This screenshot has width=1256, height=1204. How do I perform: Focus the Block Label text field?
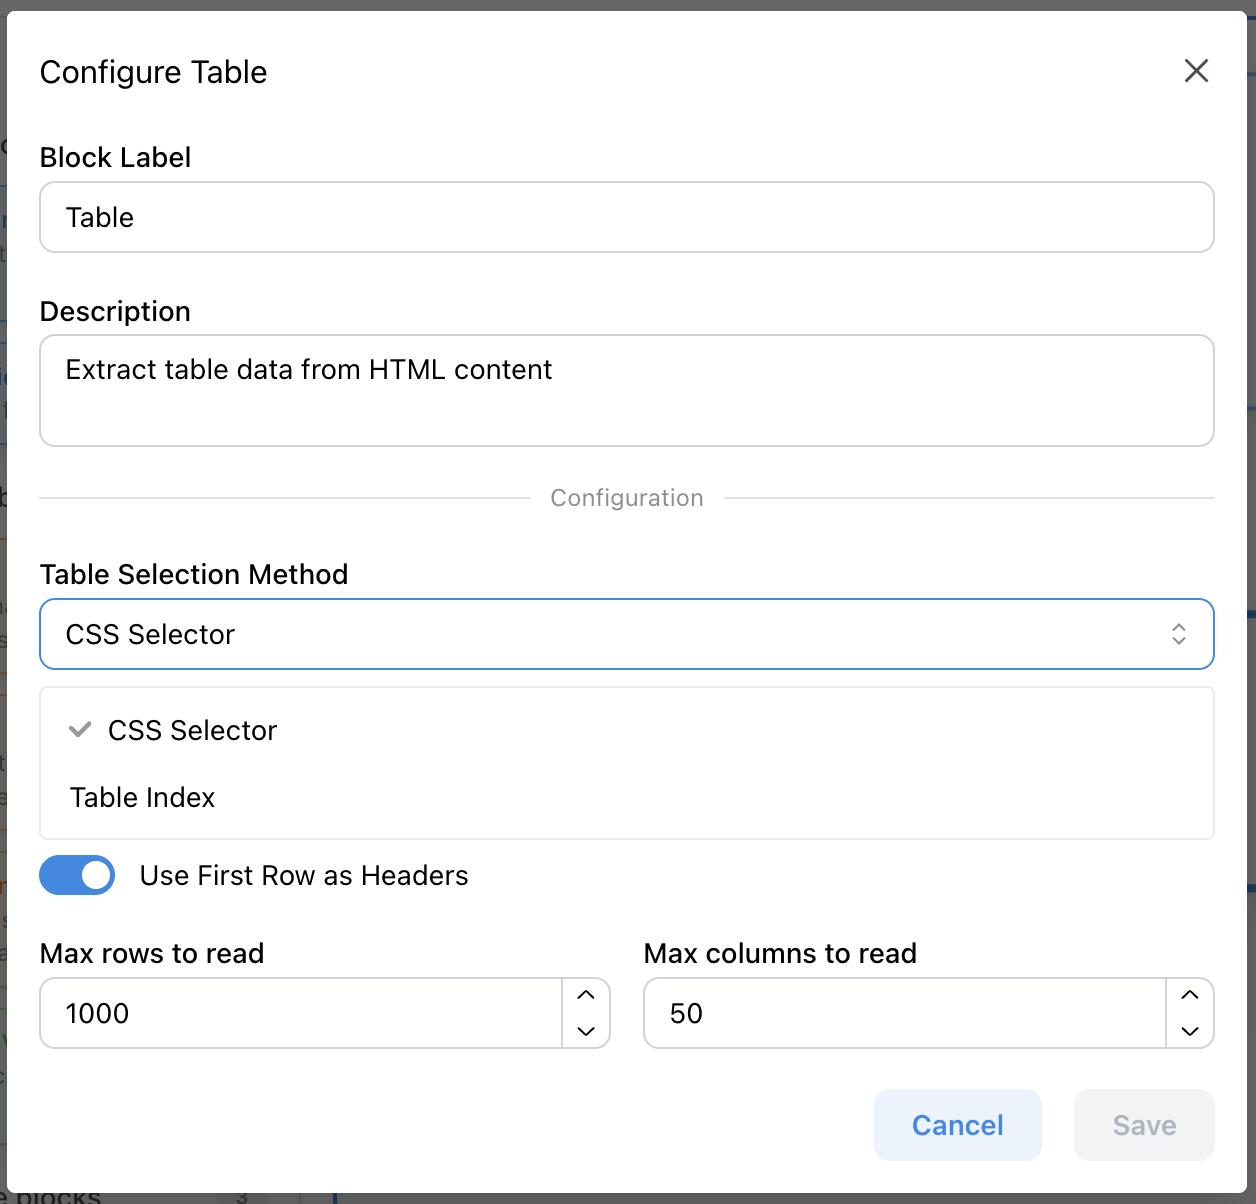626,217
